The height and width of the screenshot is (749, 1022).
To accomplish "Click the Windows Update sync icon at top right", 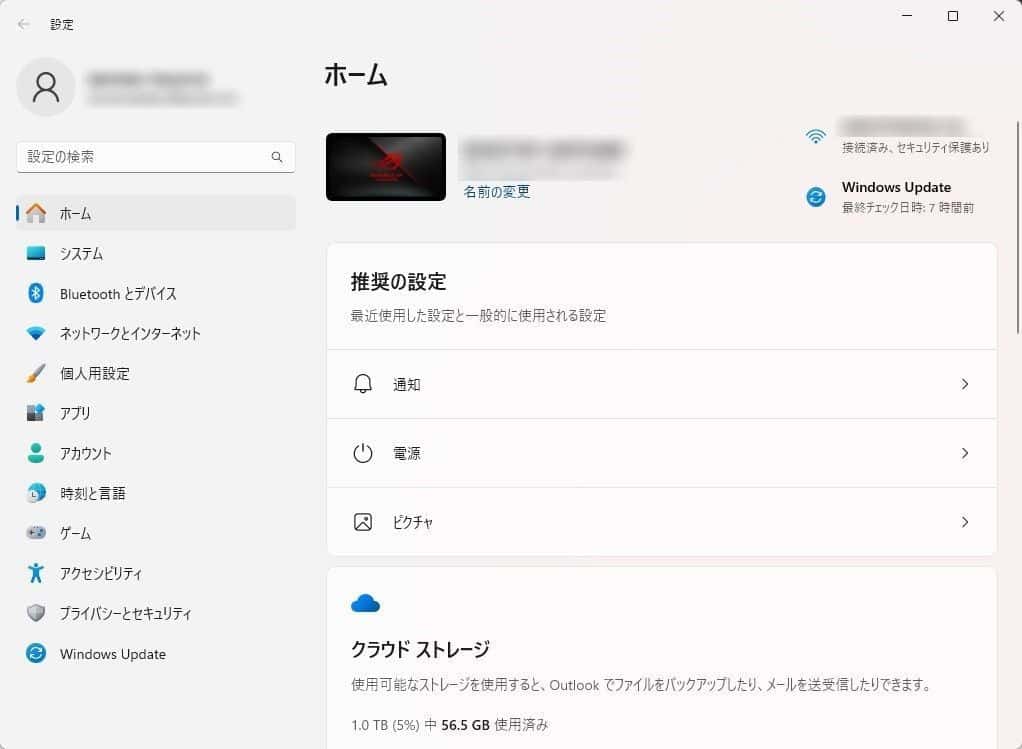I will [815, 196].
